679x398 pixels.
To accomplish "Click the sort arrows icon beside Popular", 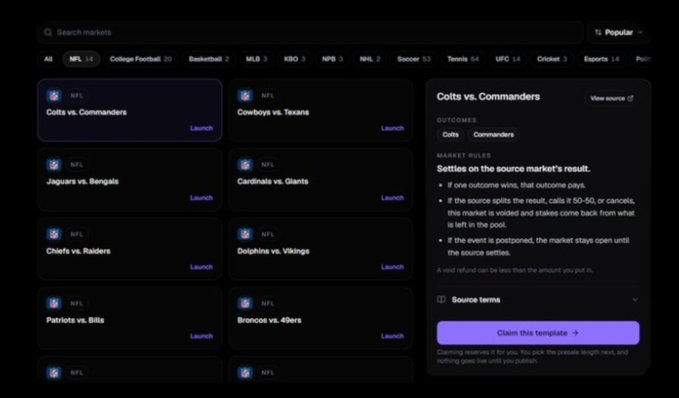I will tap(598, 32).
